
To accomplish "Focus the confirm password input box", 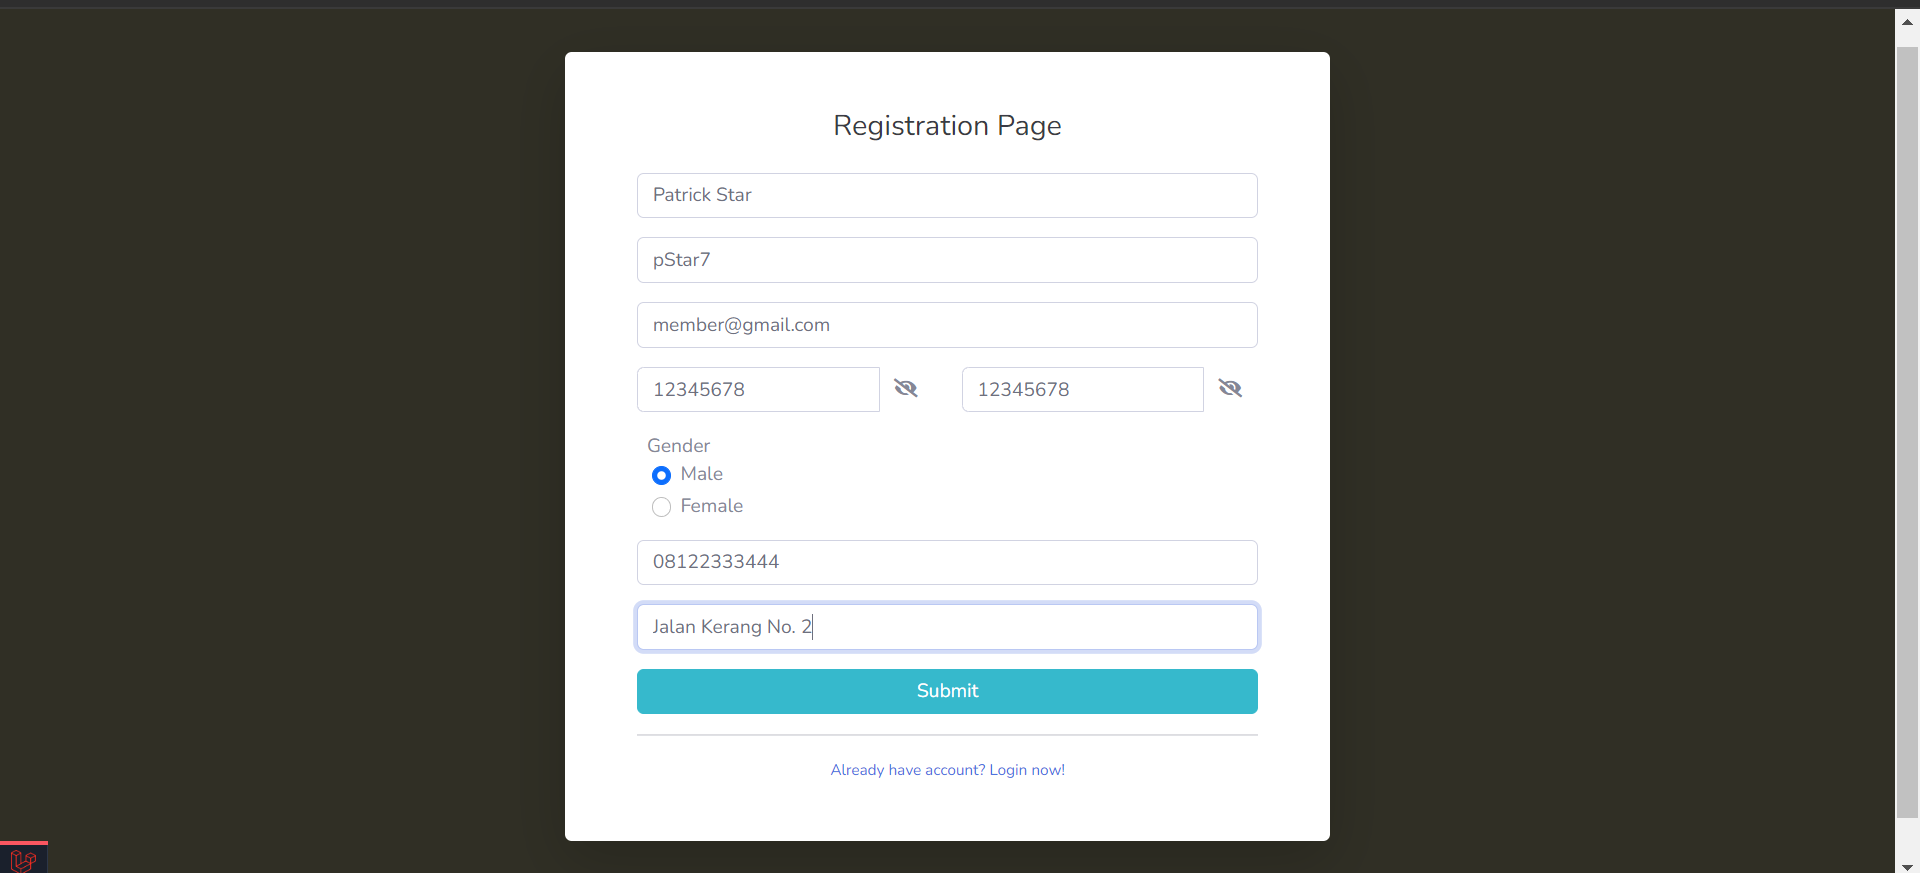I will coord(1082,390).
